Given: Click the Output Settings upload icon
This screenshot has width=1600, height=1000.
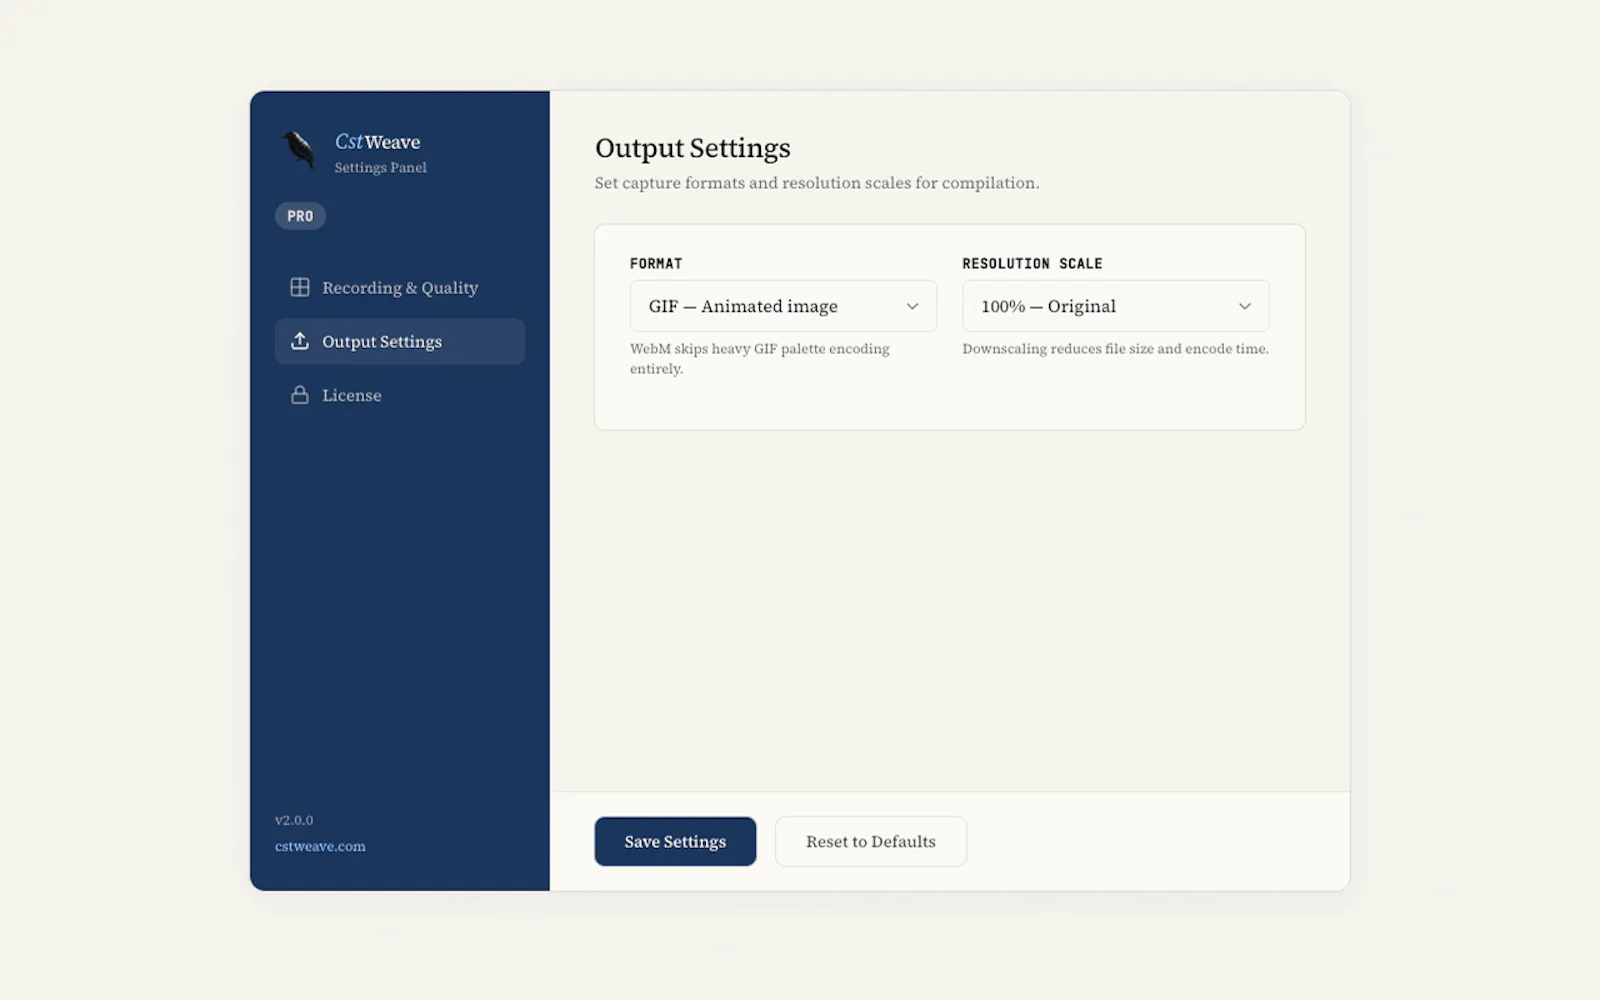Looking at the screenshot, I should tap(299, 341).
